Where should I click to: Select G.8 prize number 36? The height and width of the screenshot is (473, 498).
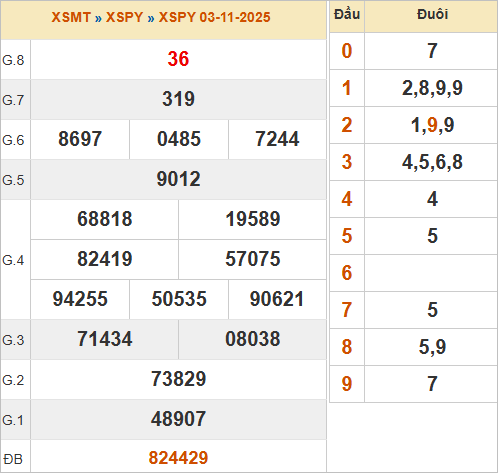(178, 59)
